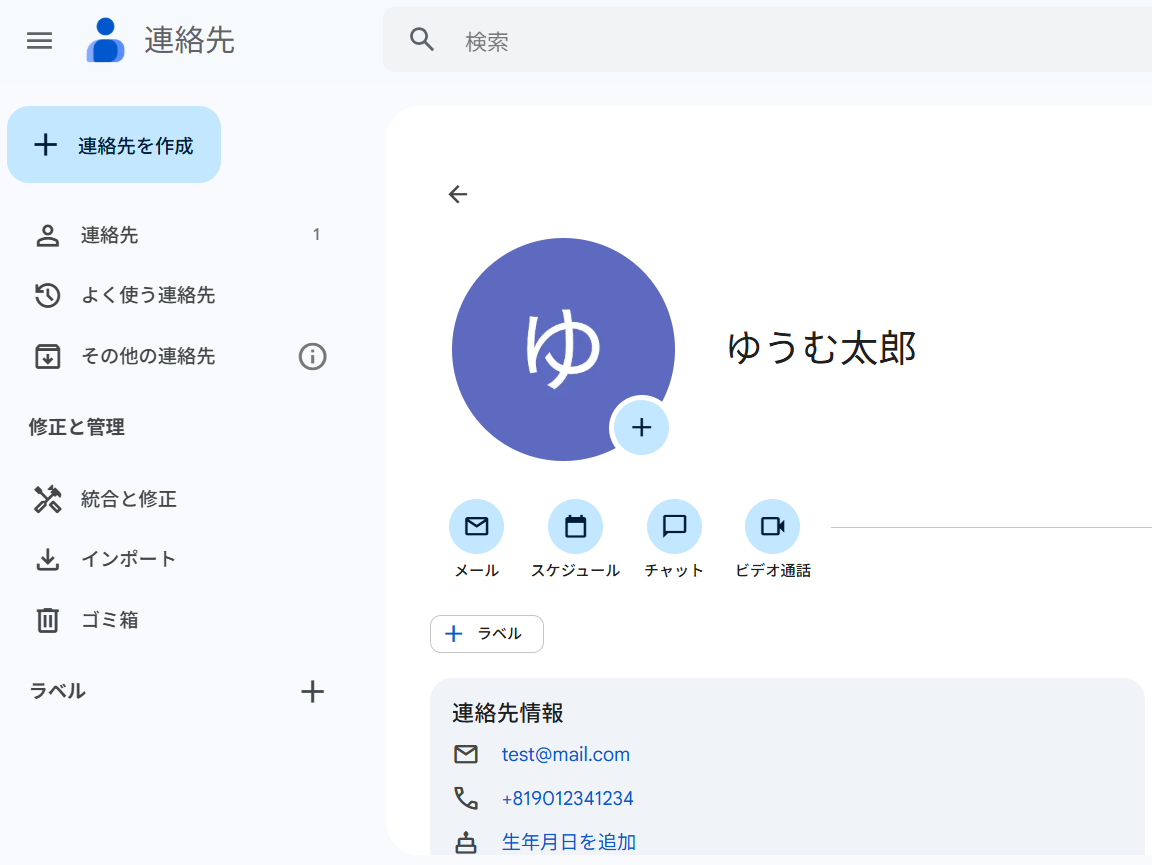Image resolution: width=1152 pixels, height=865 pixels.
Task: Start a video call with ビデオ通話 icon
Action: coord(772,526)
